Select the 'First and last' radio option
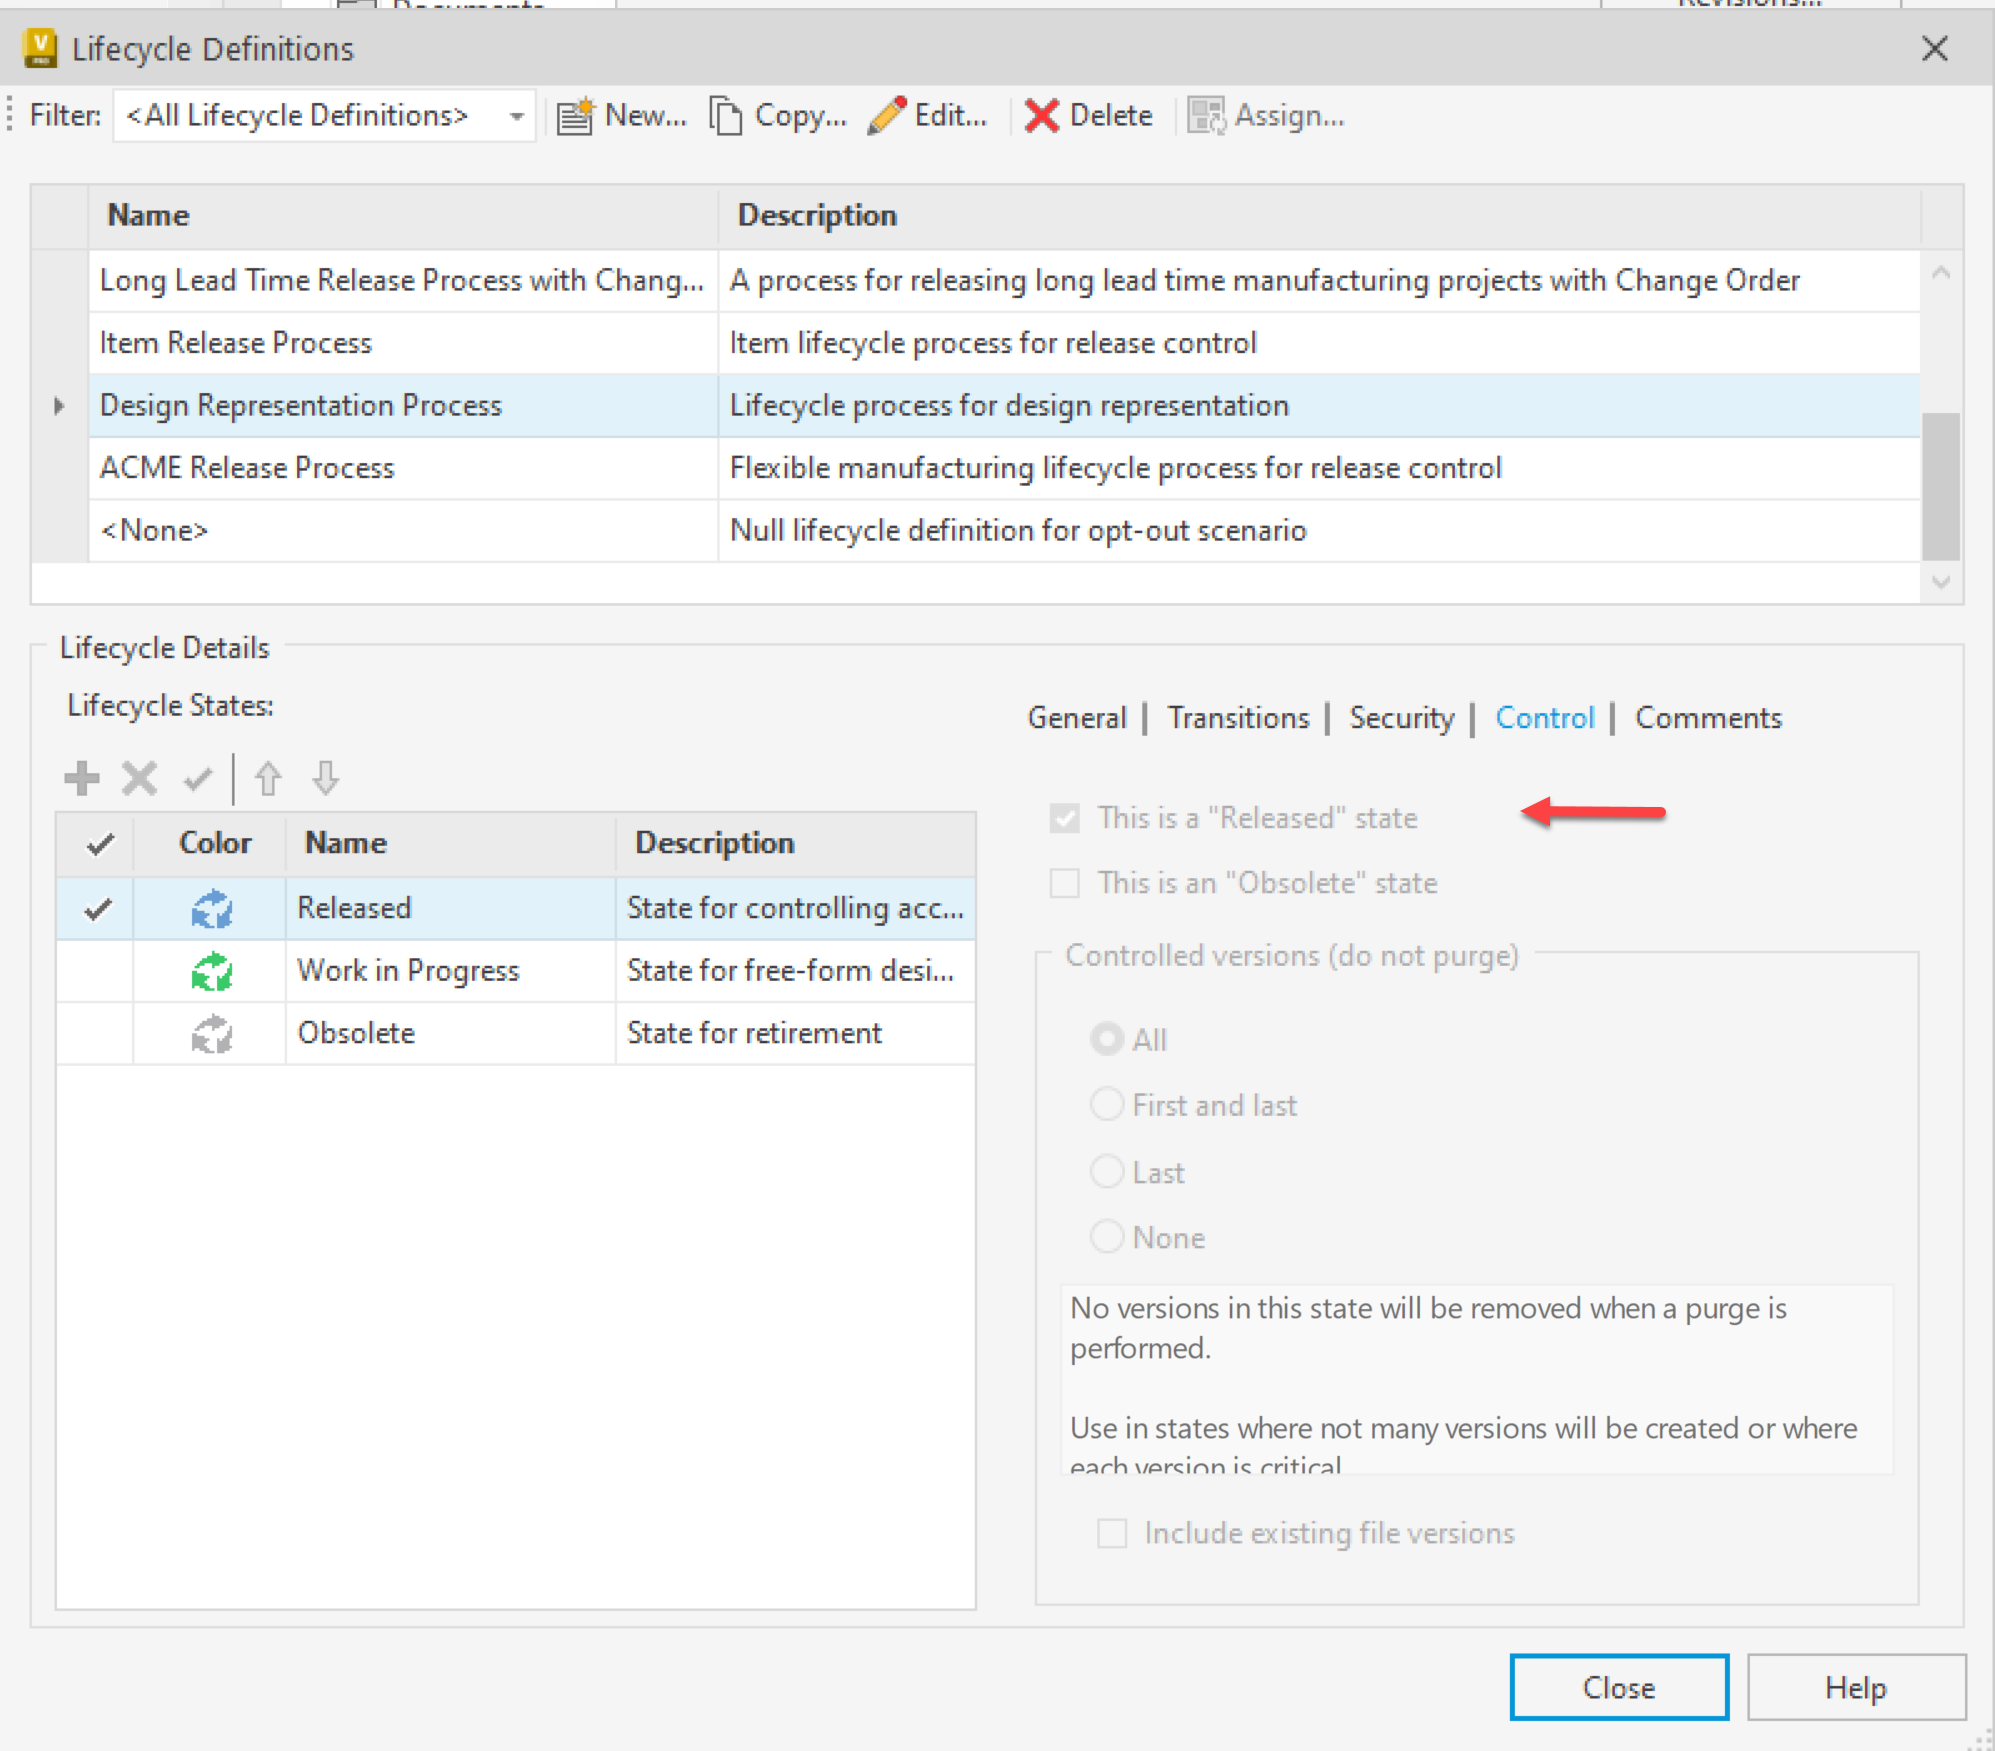Image resolution: width=1995 pixels, height=1751 pixels. [x=1106, y=1104]
